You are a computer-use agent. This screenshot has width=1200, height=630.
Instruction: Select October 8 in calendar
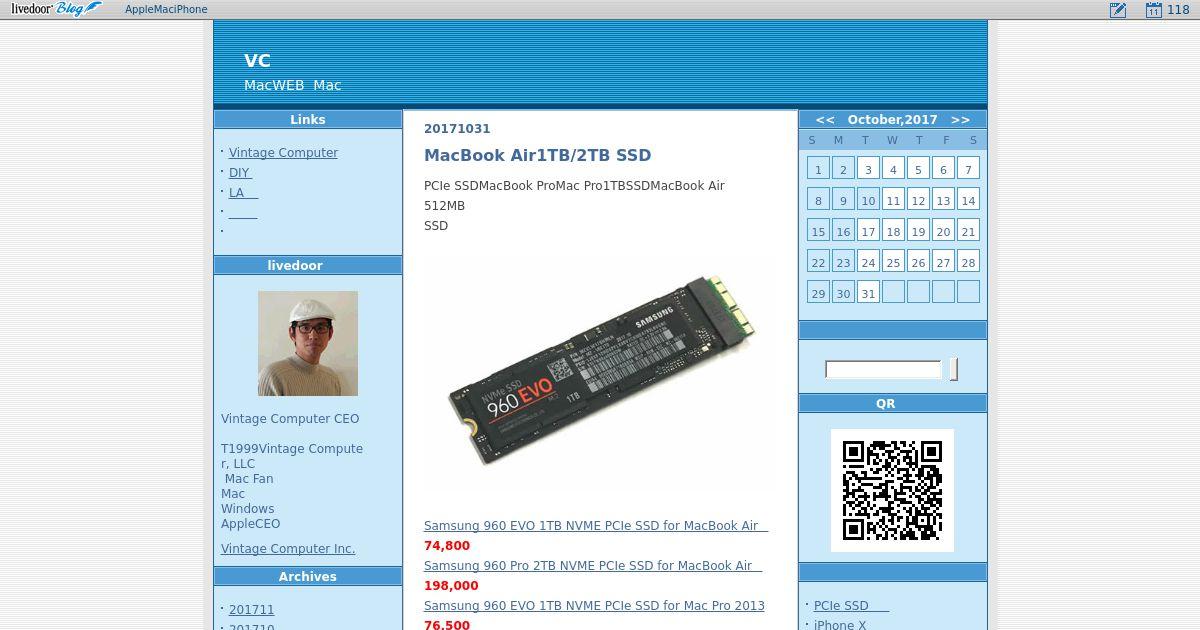click(x=818, y=200)
